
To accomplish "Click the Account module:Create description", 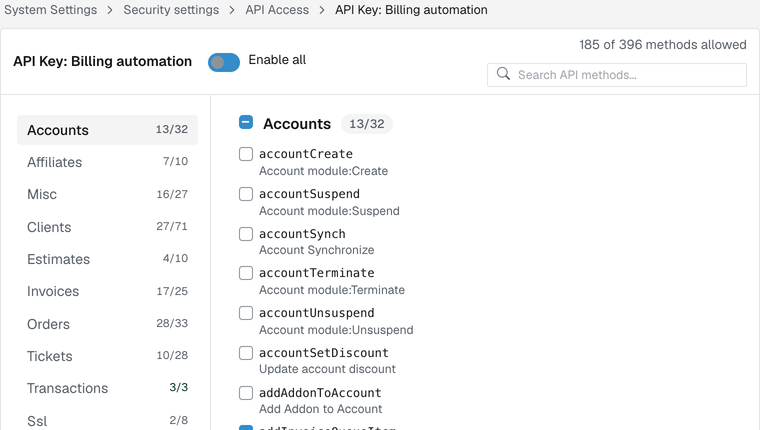I will point(323,171).
